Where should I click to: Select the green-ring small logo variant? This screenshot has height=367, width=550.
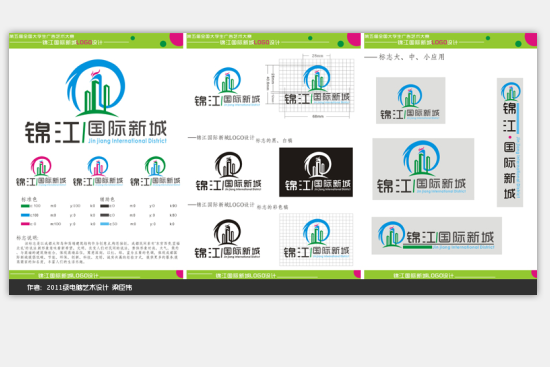coord(155,171)
